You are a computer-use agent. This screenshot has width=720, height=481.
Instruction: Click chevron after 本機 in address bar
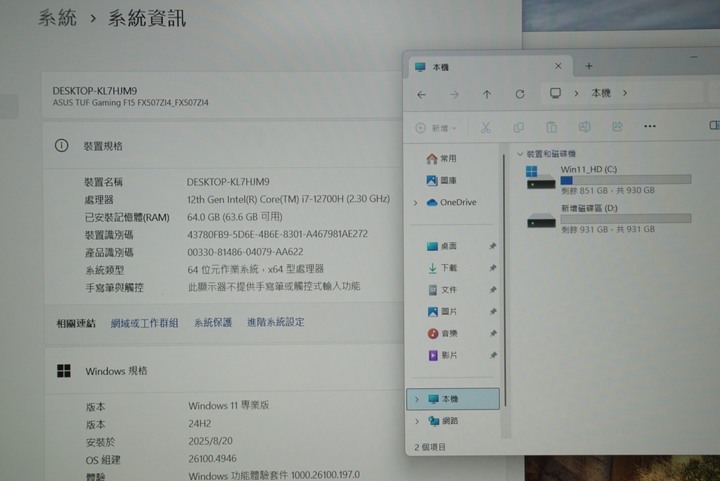click(x=625, y=93)
